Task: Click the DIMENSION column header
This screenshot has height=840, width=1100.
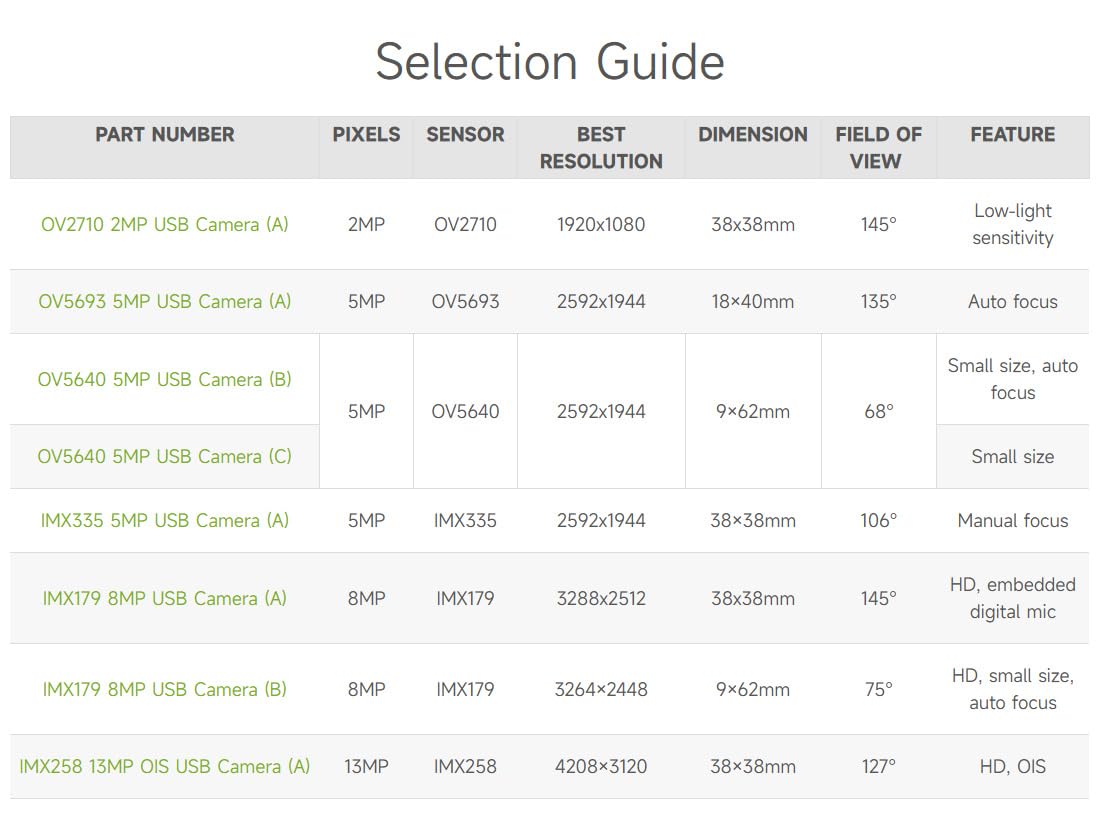Action: [753, 135]
